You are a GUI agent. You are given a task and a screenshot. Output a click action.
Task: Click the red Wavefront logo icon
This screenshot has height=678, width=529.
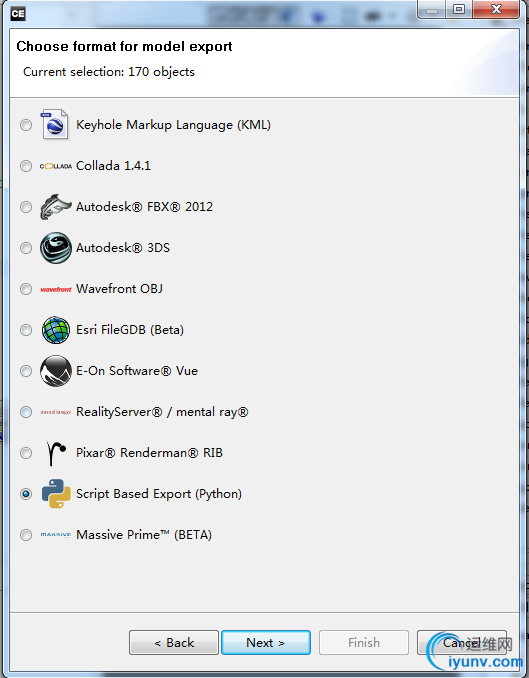(56, 289)
